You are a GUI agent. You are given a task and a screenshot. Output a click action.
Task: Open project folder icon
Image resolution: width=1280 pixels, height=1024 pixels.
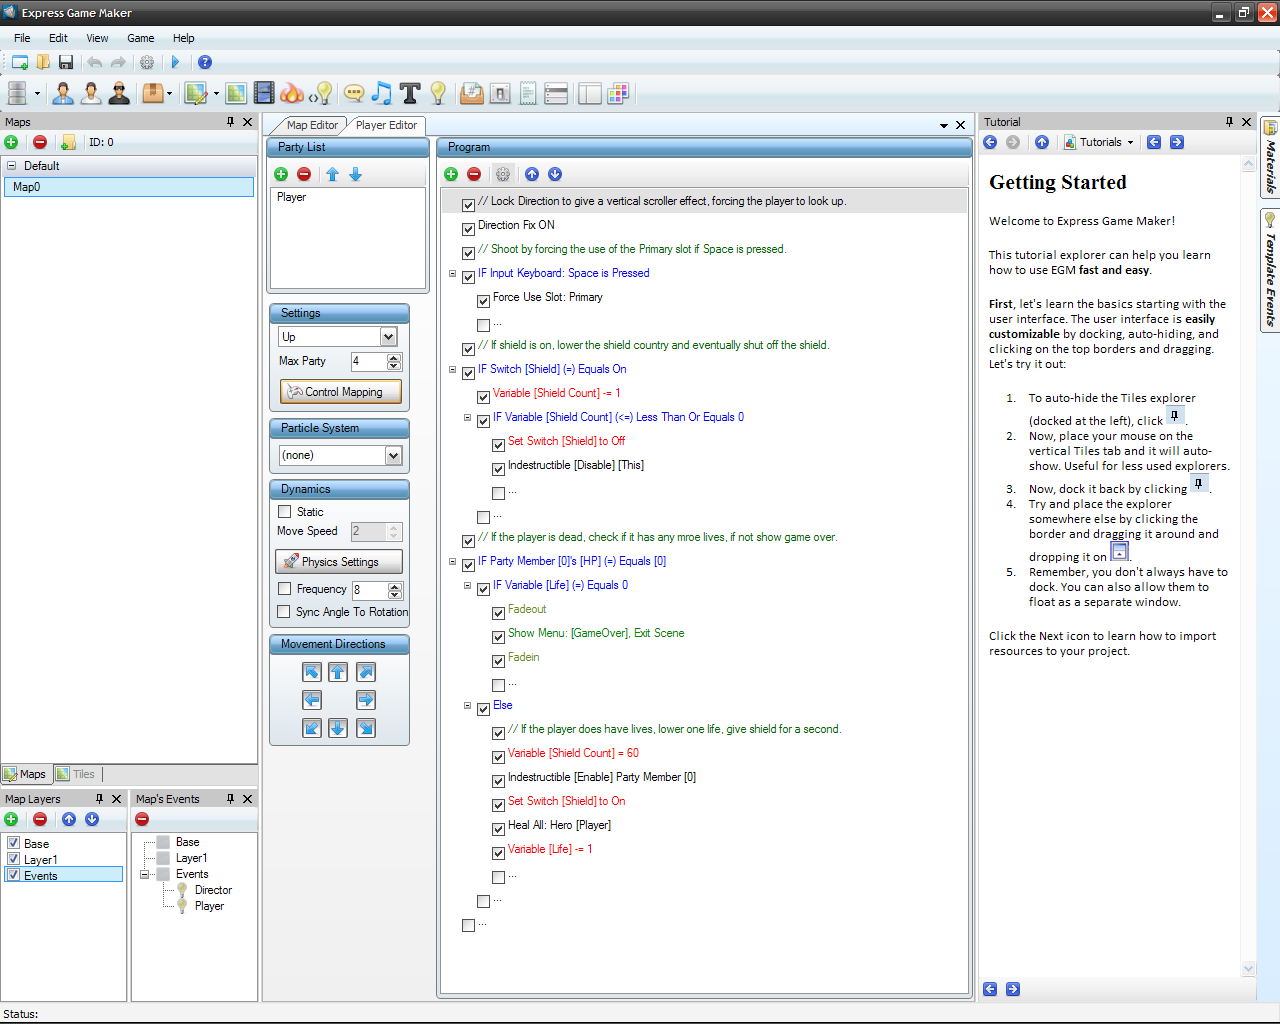click(x=43, y=62)
